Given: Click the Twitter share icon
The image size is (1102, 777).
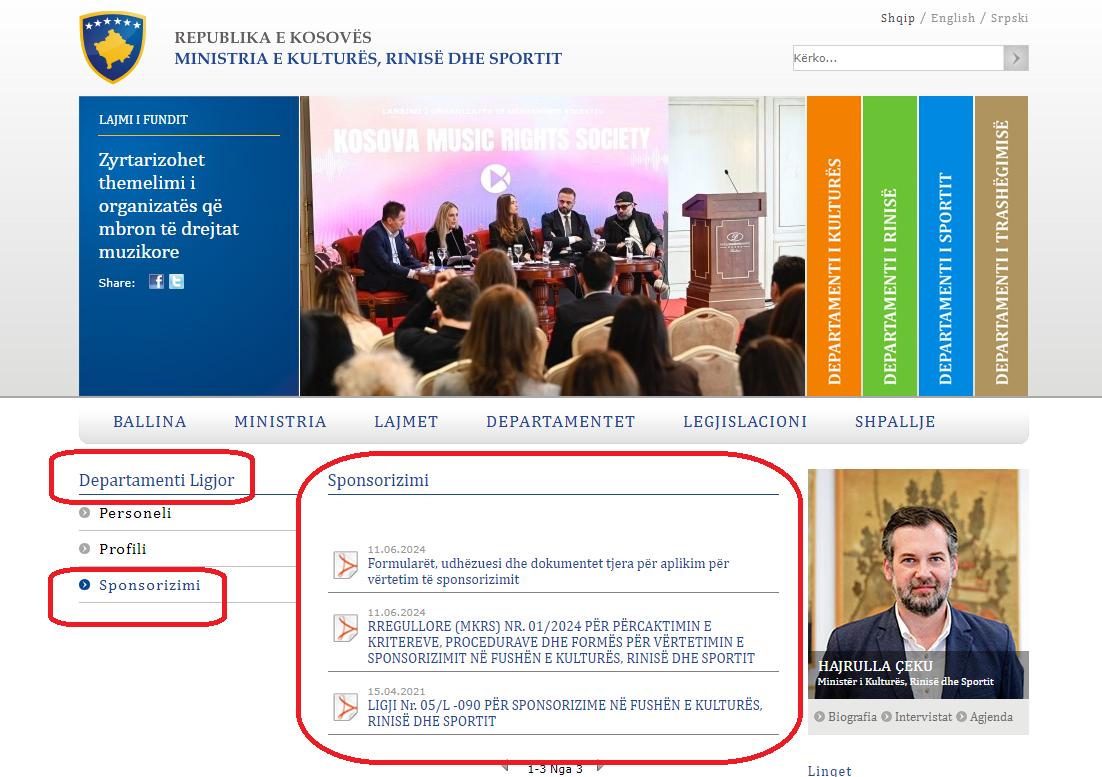Looking at the screenshot, I should pos(176,282).
